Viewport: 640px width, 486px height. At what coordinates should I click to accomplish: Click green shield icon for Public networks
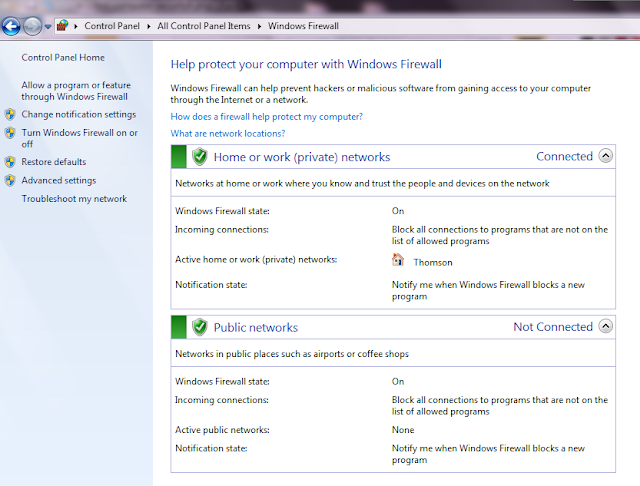[200, 327]
